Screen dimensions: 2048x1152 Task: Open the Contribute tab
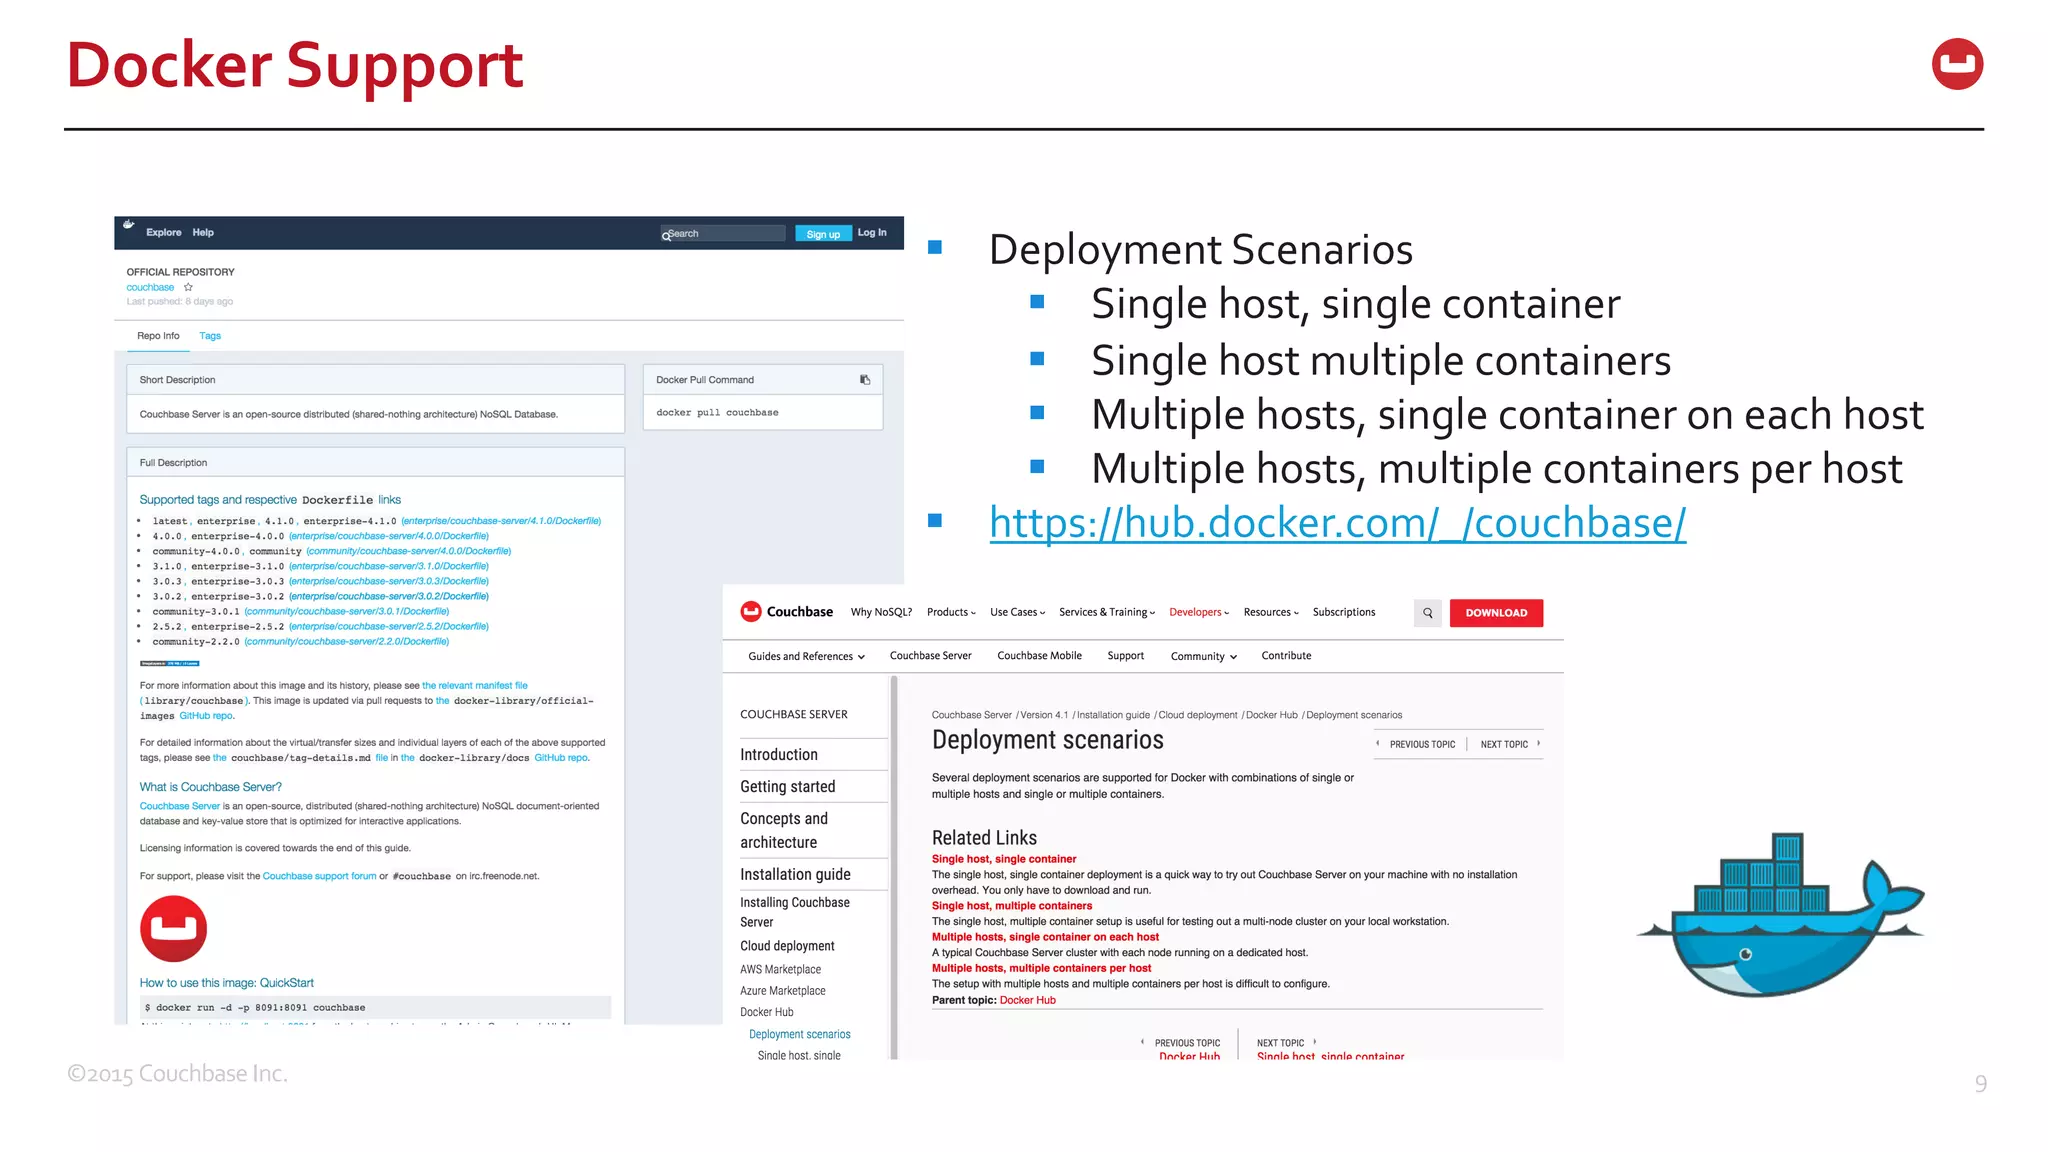(1286, 656)
